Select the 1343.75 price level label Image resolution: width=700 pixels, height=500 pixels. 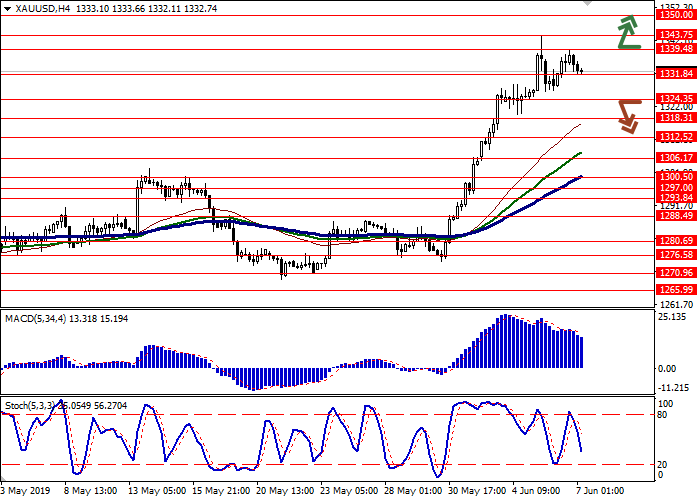[676, 34]
